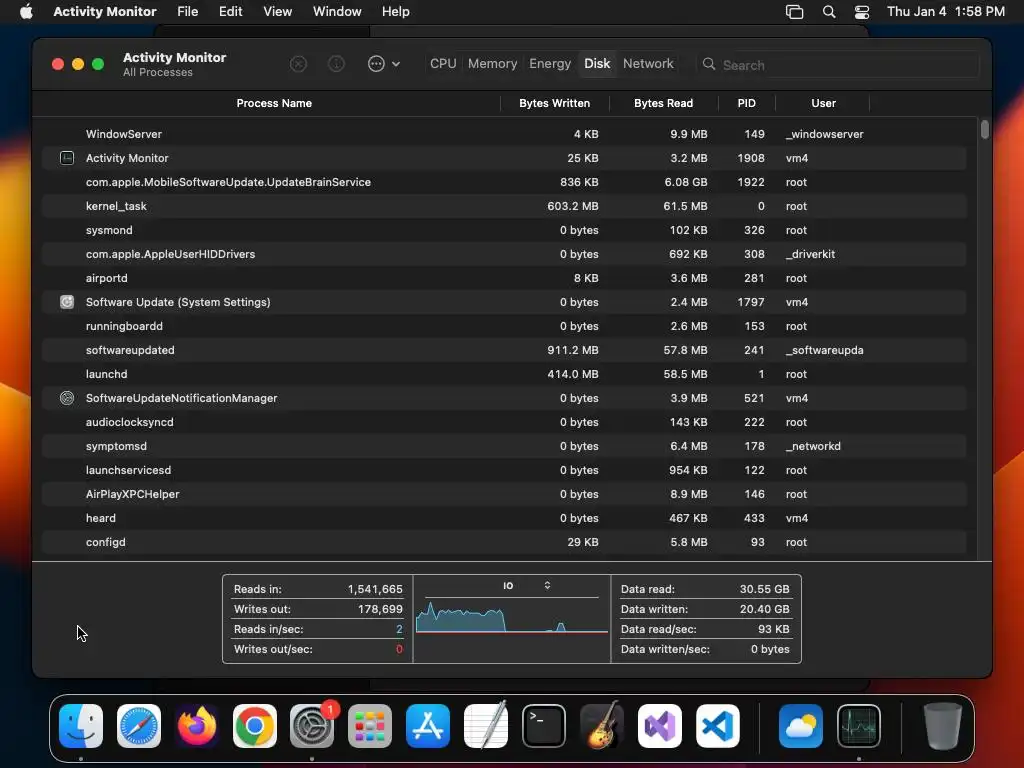Viewport: 1024px width, 768px height.
Task: Open Visual Studio Code from the Dock
Action: click(718, 726)
